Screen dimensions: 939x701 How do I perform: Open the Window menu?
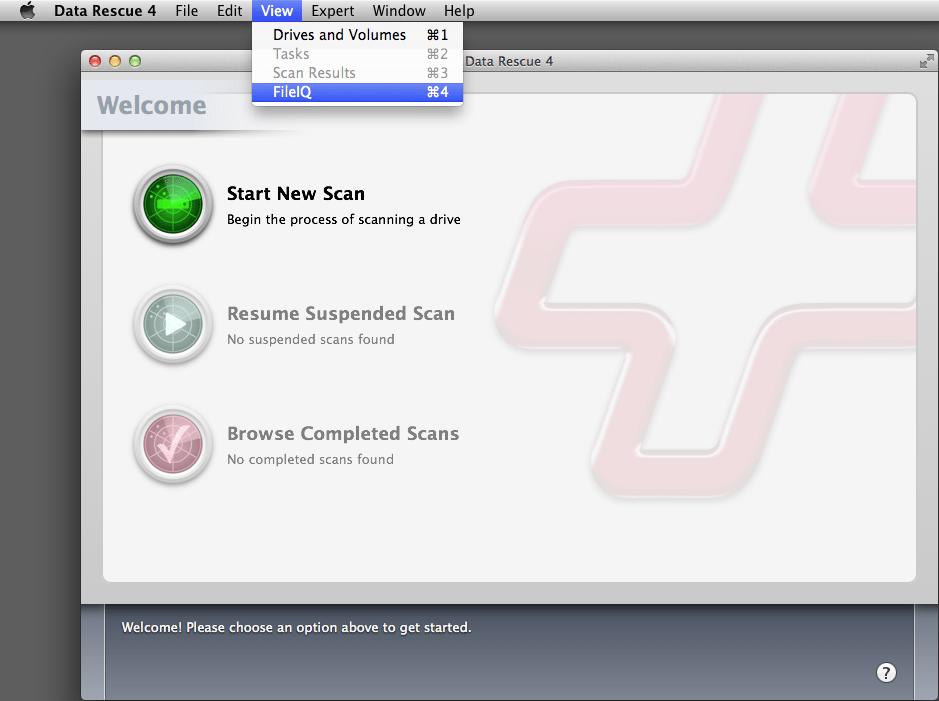coord(399,11)
